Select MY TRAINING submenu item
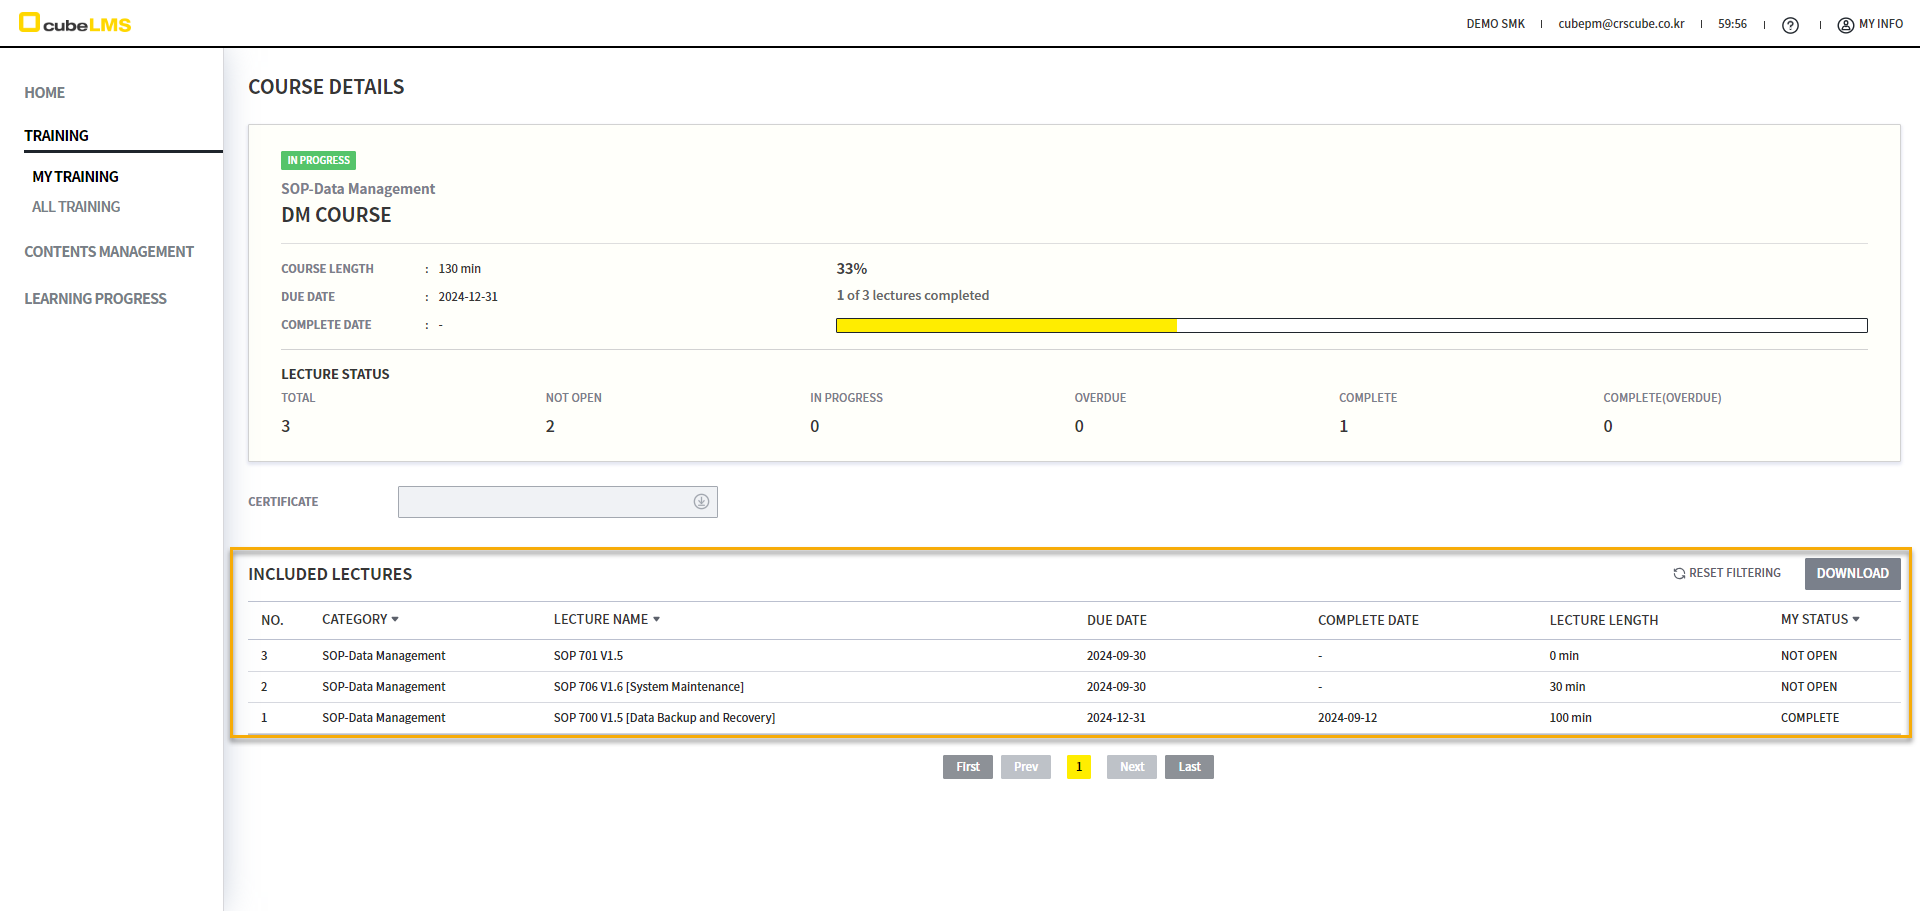This screenshot has width=1920, height=911. pyautogui.click(x=76, y=177)
